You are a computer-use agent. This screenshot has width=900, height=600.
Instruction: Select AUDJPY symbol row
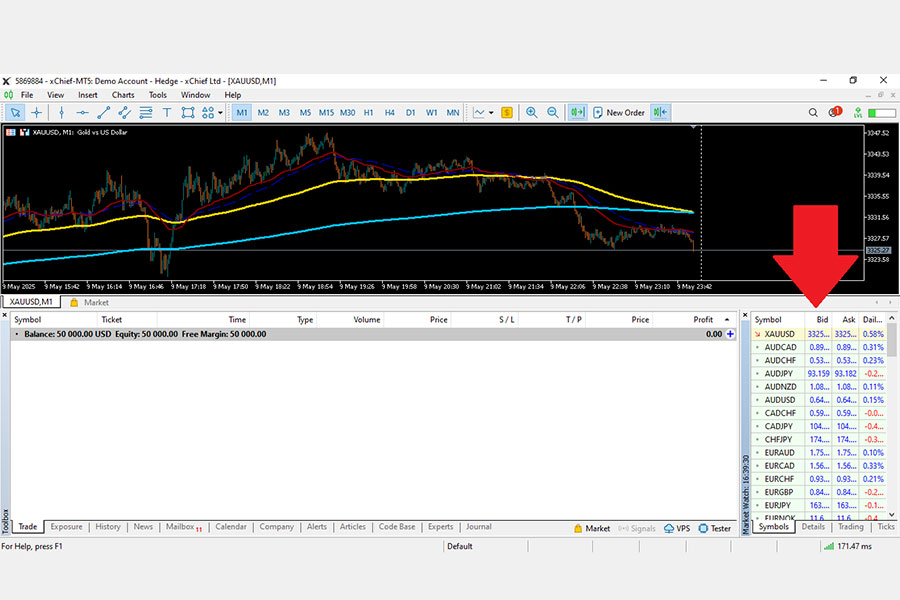818,374
